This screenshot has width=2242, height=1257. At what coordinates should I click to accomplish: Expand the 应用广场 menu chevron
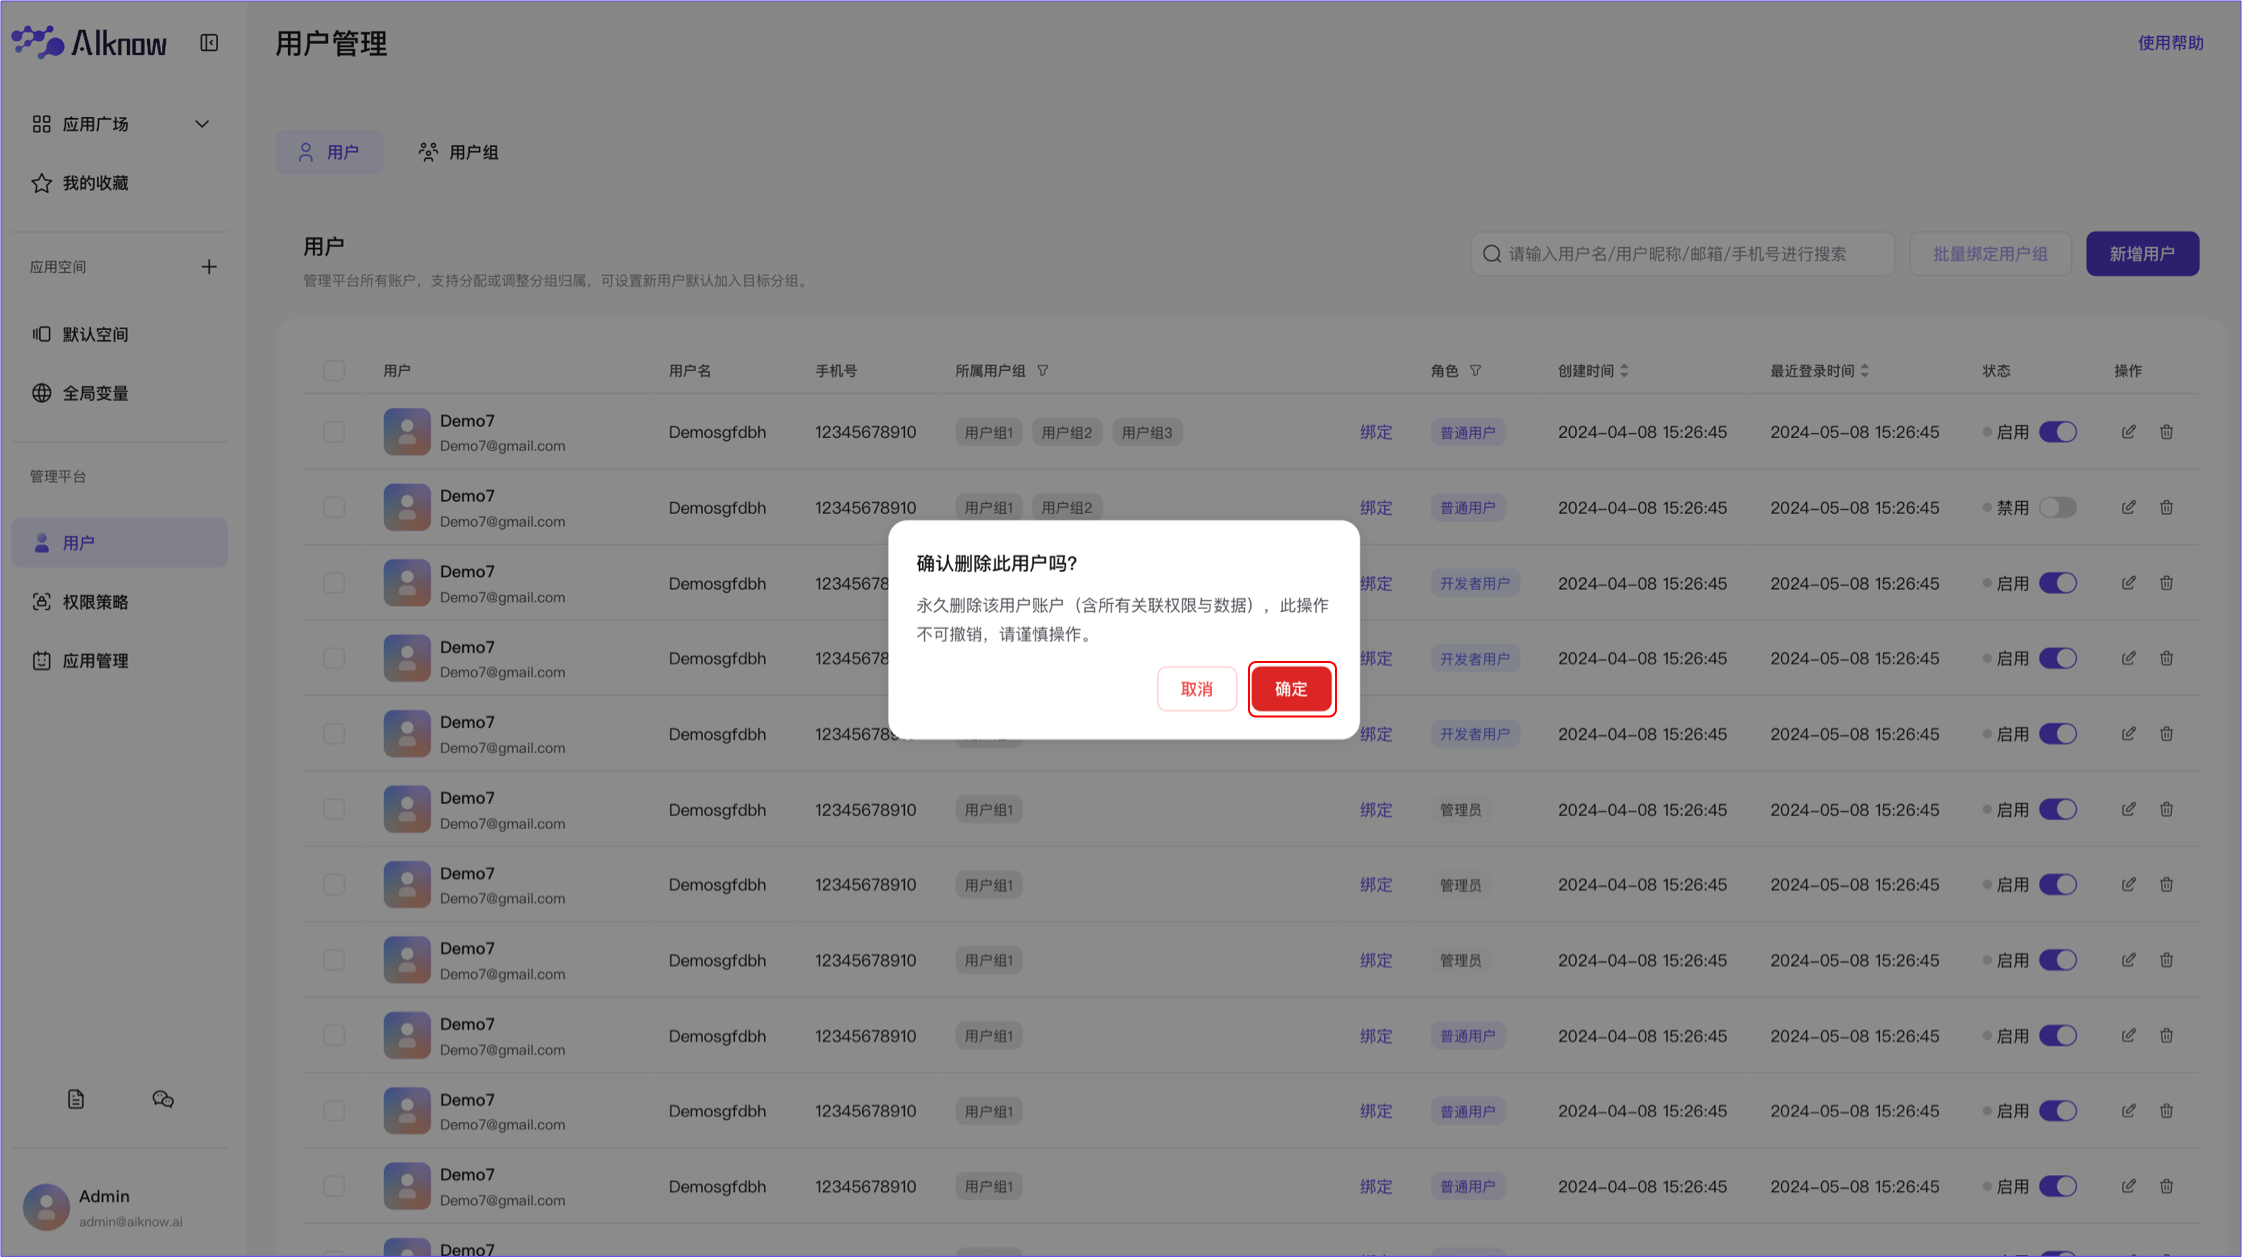(x=202, y=124)
